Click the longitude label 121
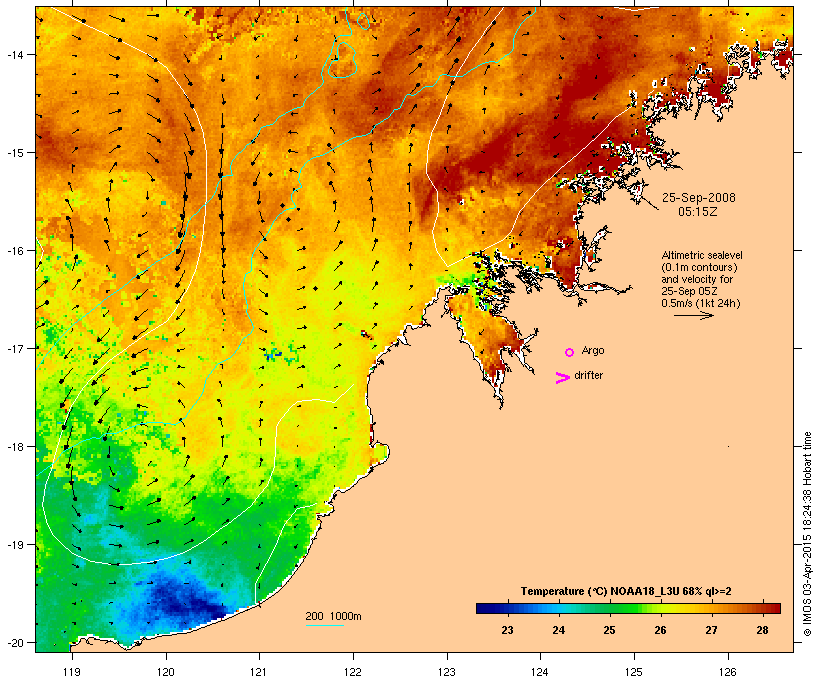This screenshot has width=820, height=680. [x=259, y=672]
